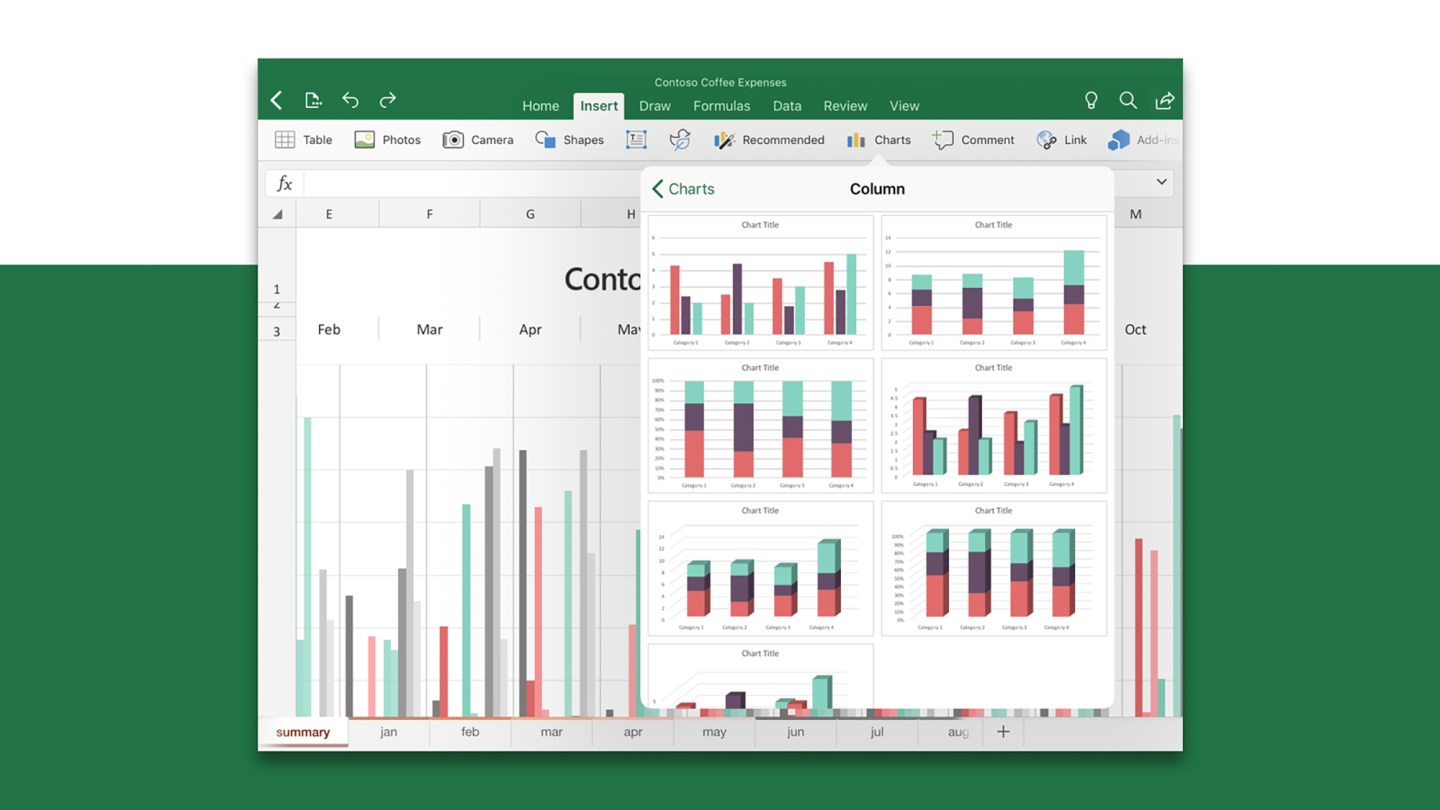Activate the Camera insert tool
1440x810 pixels.
pyautogui.click(x=478, y=139)
